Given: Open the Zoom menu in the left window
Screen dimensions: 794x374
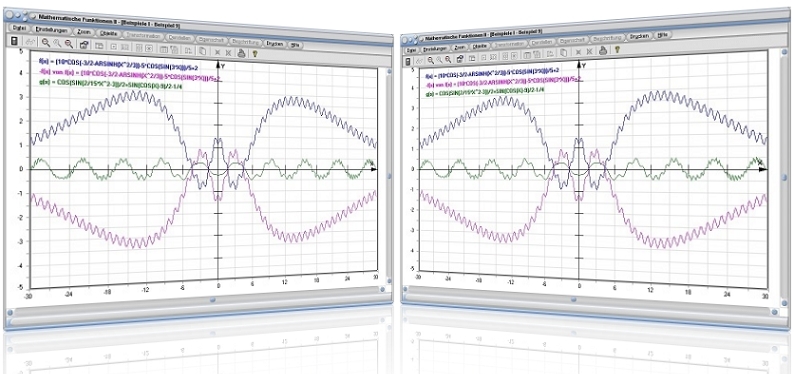Looking at the screenshot, I should [x=84, y=32].
